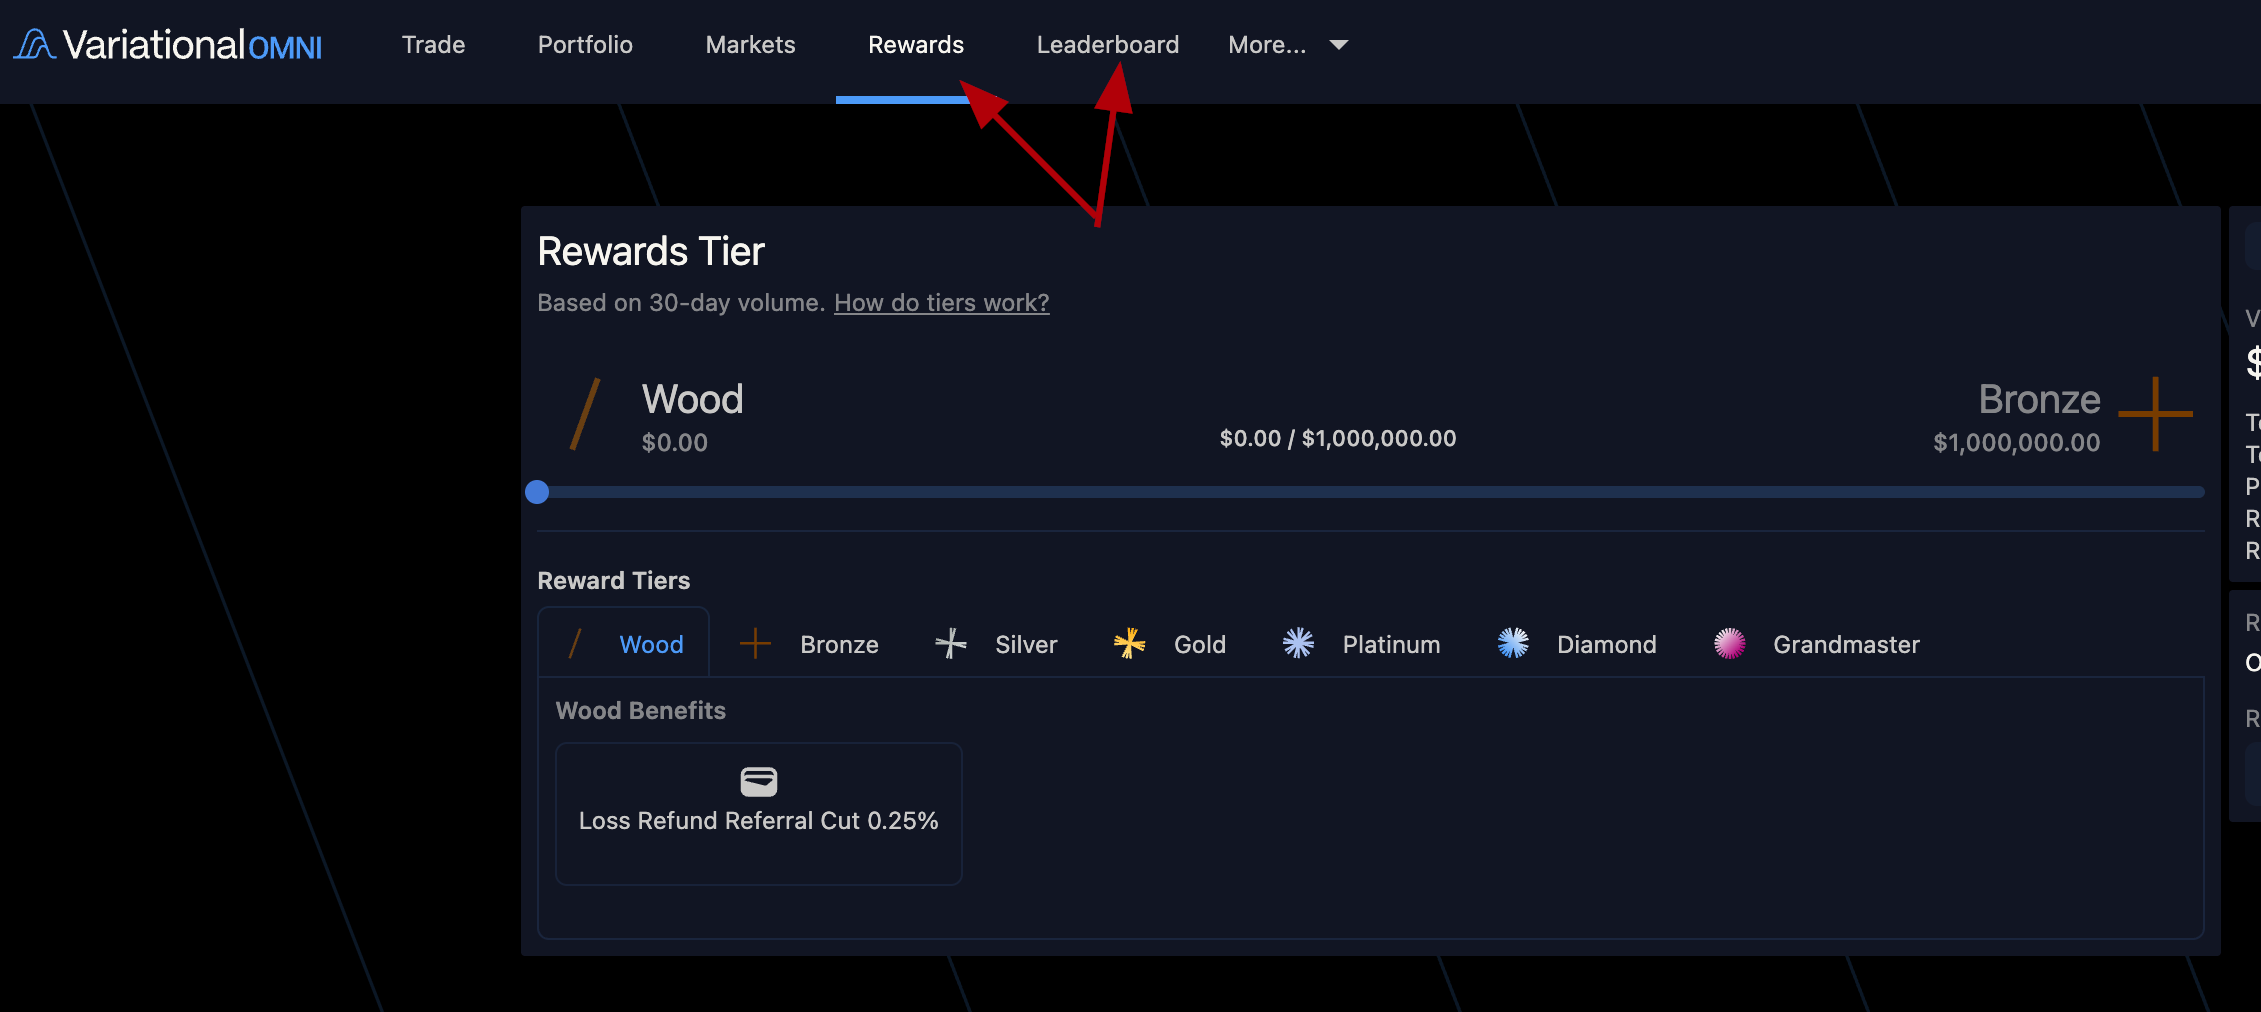Click the large Bronze next-tier plus icon
2261x1012 pixels.
point(2155,414)
